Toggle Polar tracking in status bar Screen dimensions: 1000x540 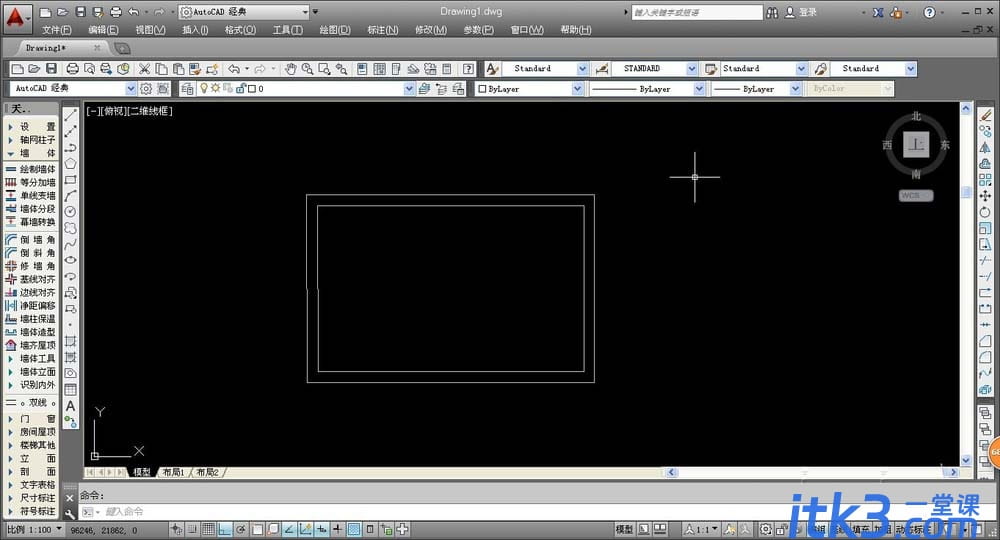(x=240, y=529)
